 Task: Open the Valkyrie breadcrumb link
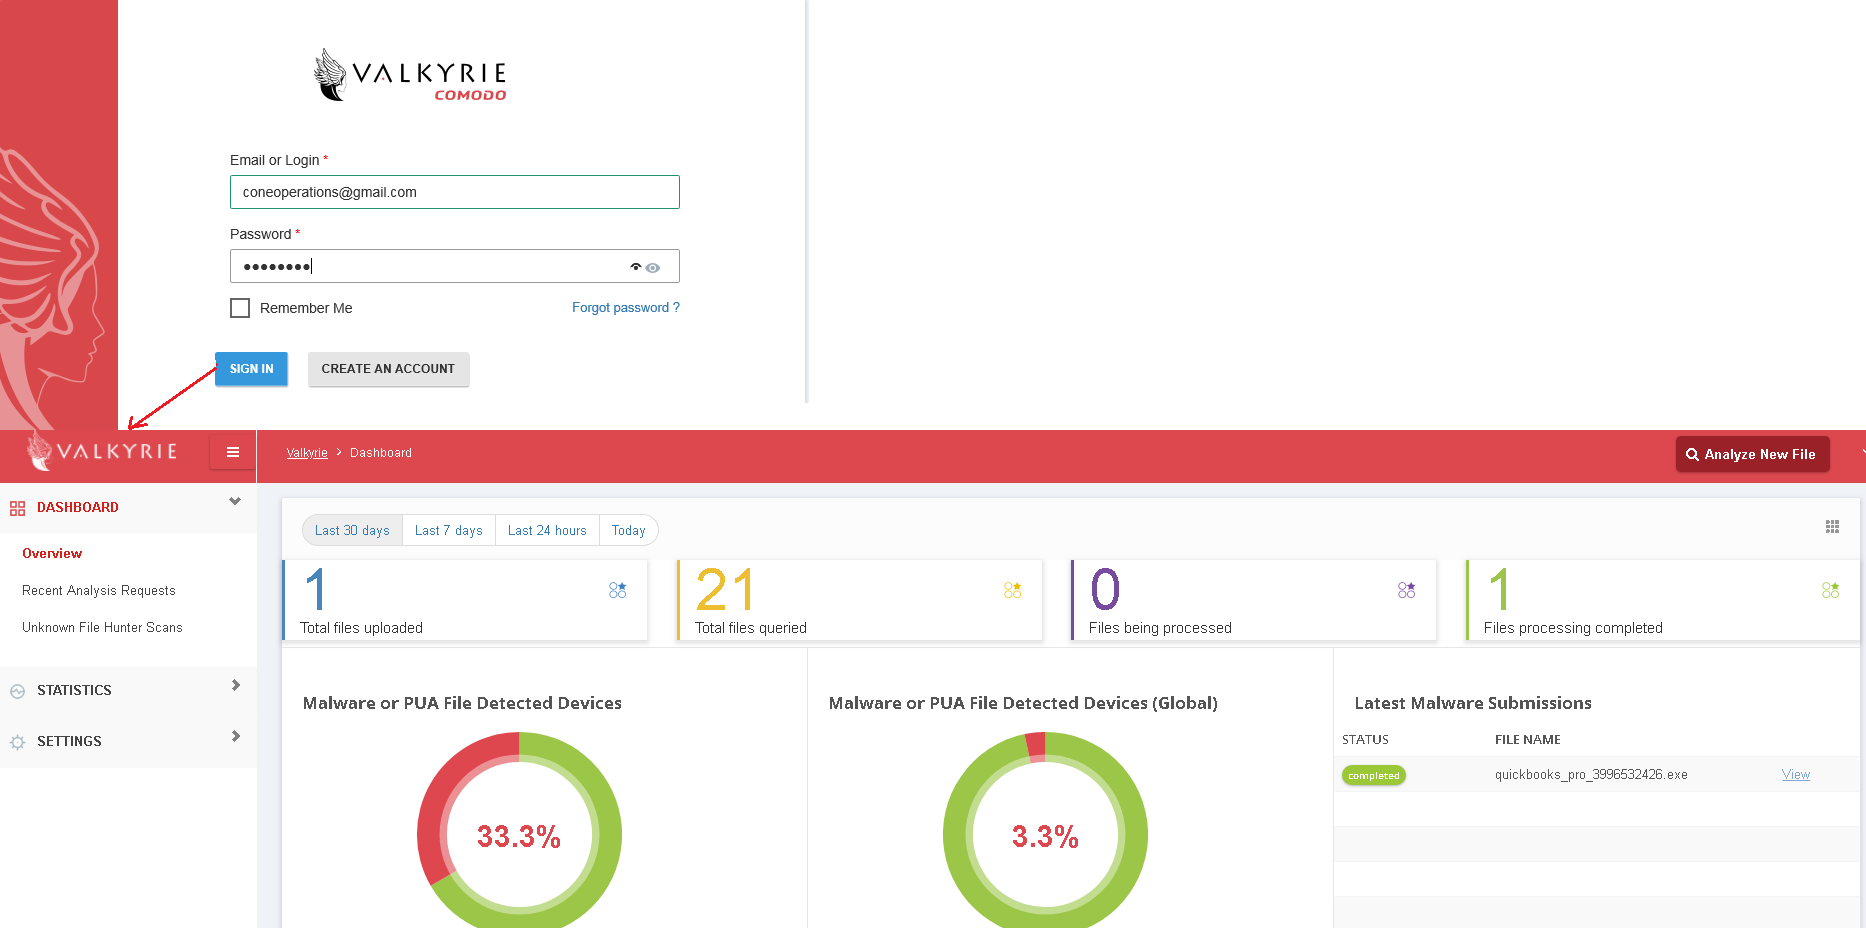pyautogui.click(x=307, y=453)
